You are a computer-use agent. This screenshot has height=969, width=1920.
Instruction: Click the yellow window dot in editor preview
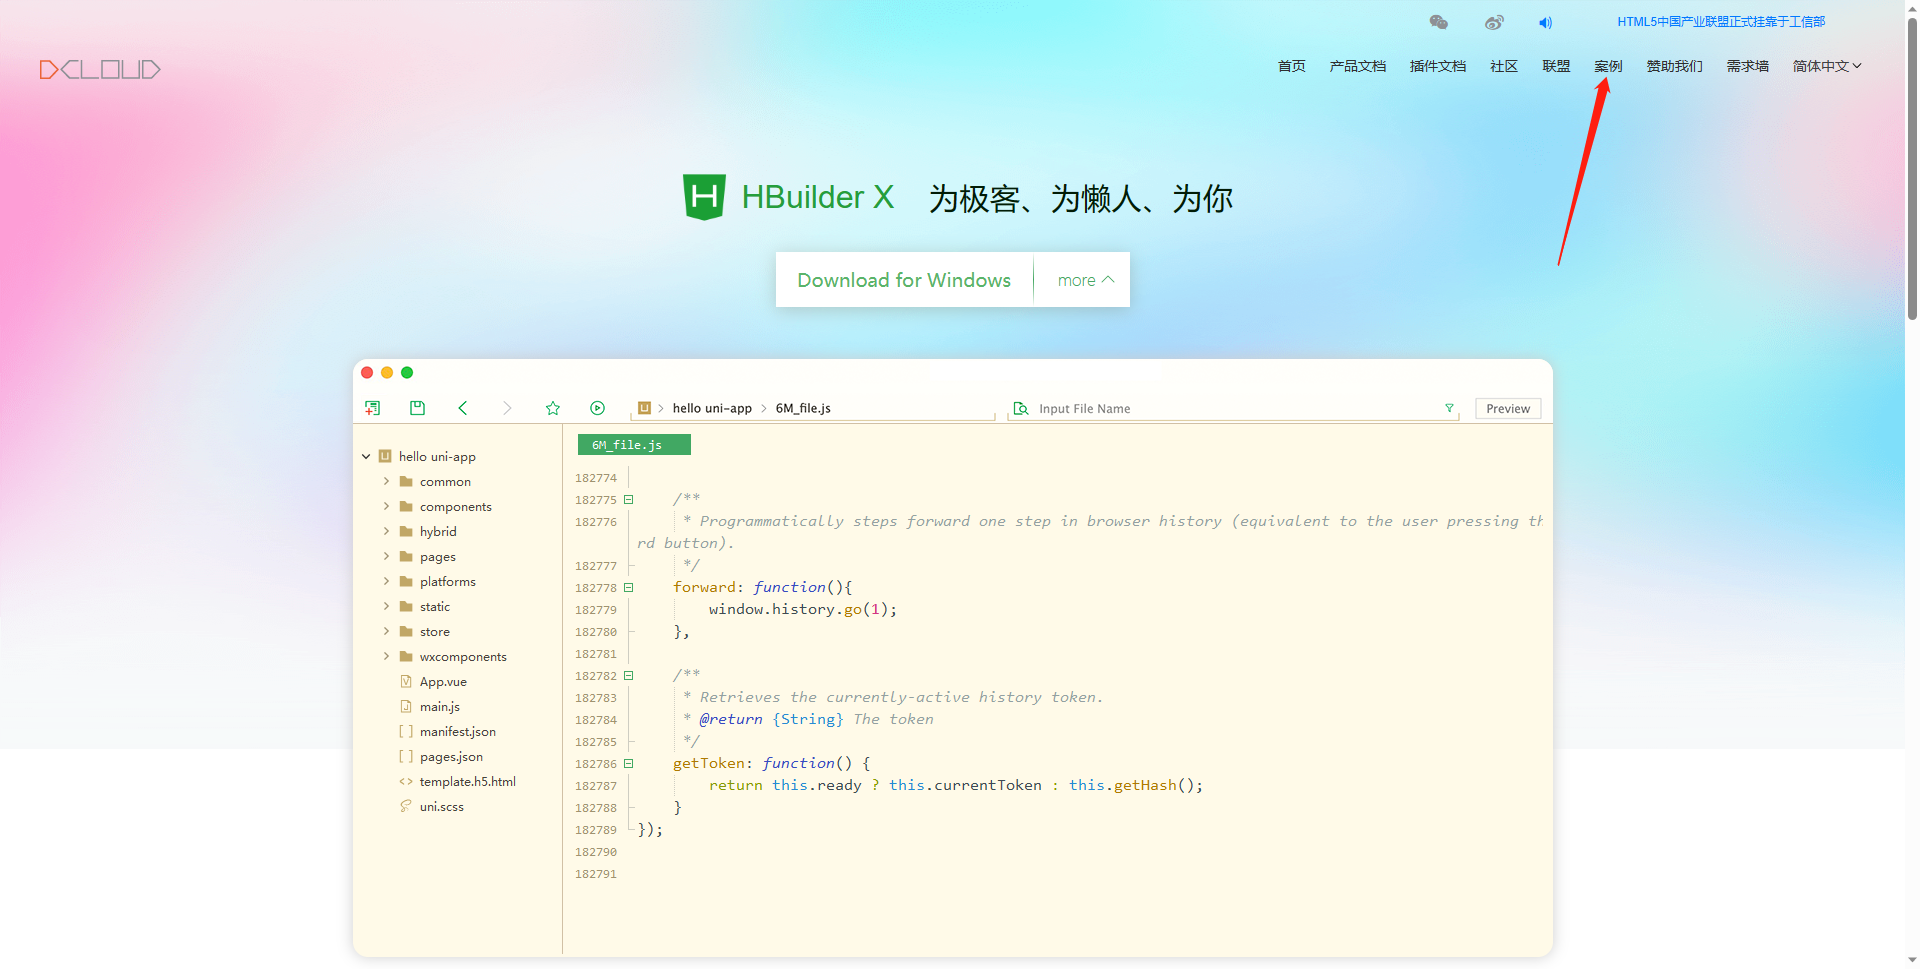pos(387,372)
